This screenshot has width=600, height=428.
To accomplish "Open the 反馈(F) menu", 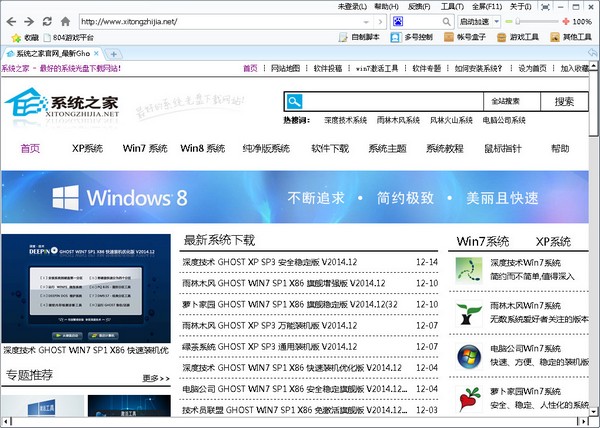I will [419, 7].
